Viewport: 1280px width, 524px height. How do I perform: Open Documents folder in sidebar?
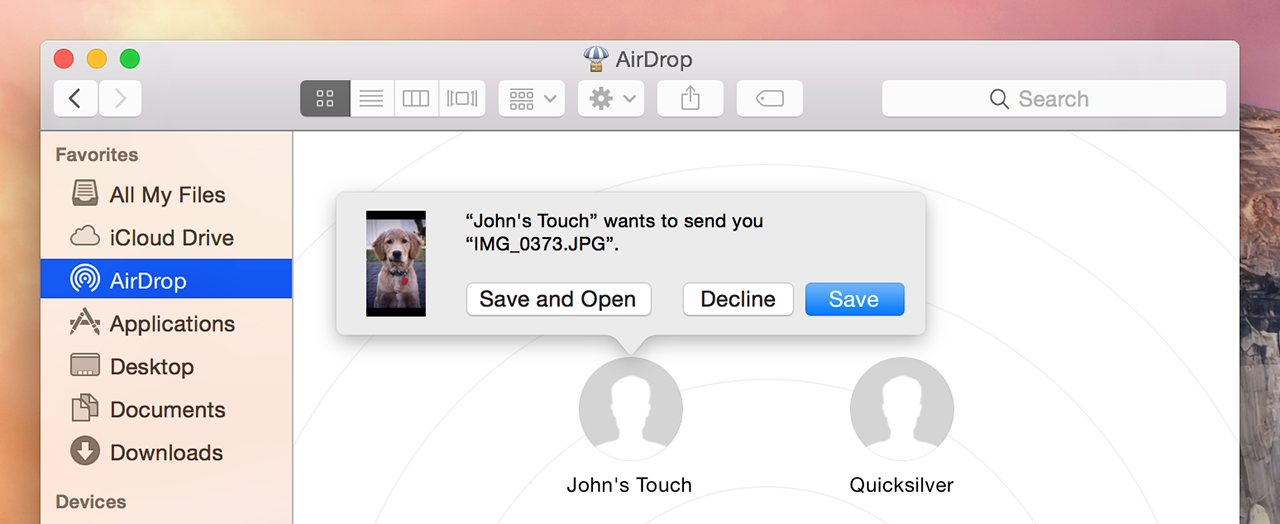click(166, 410)
